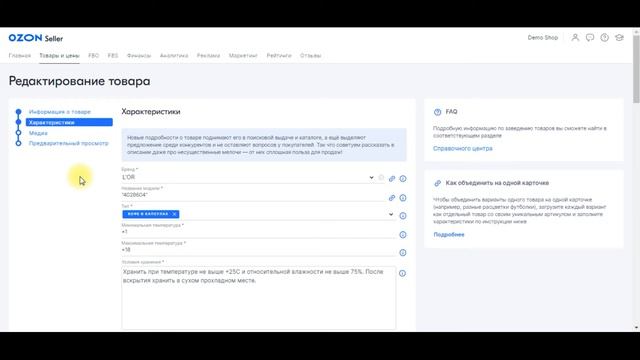The width and height of the screenshot is (640, 360).
Task: Click the faded icon beside brand dropdown arrow
Action: 381,178
